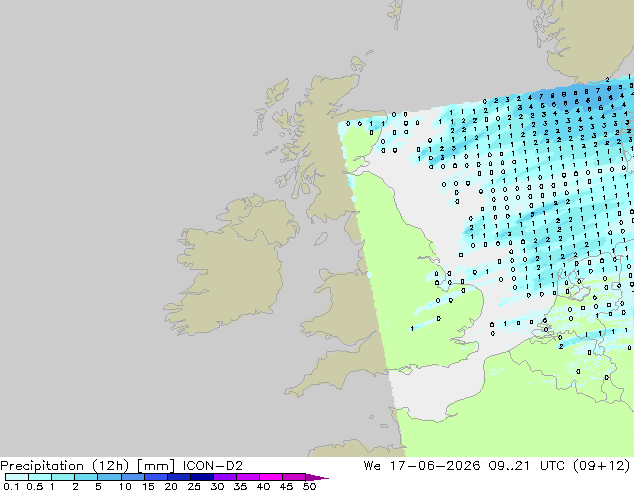This screenshot has width=634, height=490.
Task: Select the 30–35 mm purple legend swatch
Action: pos(224,477)
